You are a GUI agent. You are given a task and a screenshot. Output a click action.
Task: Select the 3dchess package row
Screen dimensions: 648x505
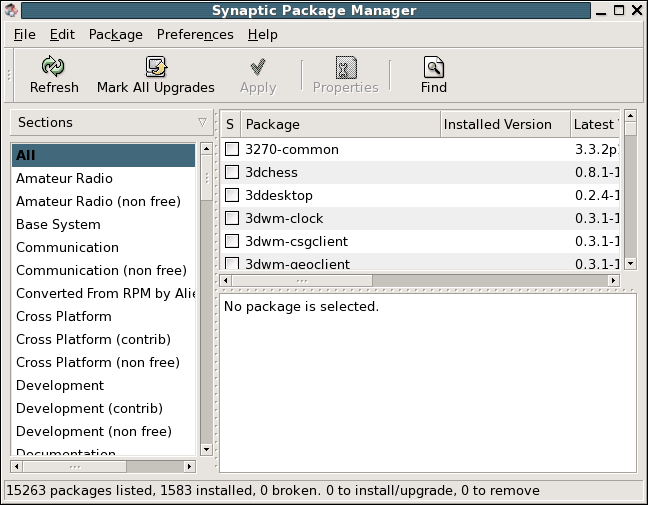coord(420,172)
